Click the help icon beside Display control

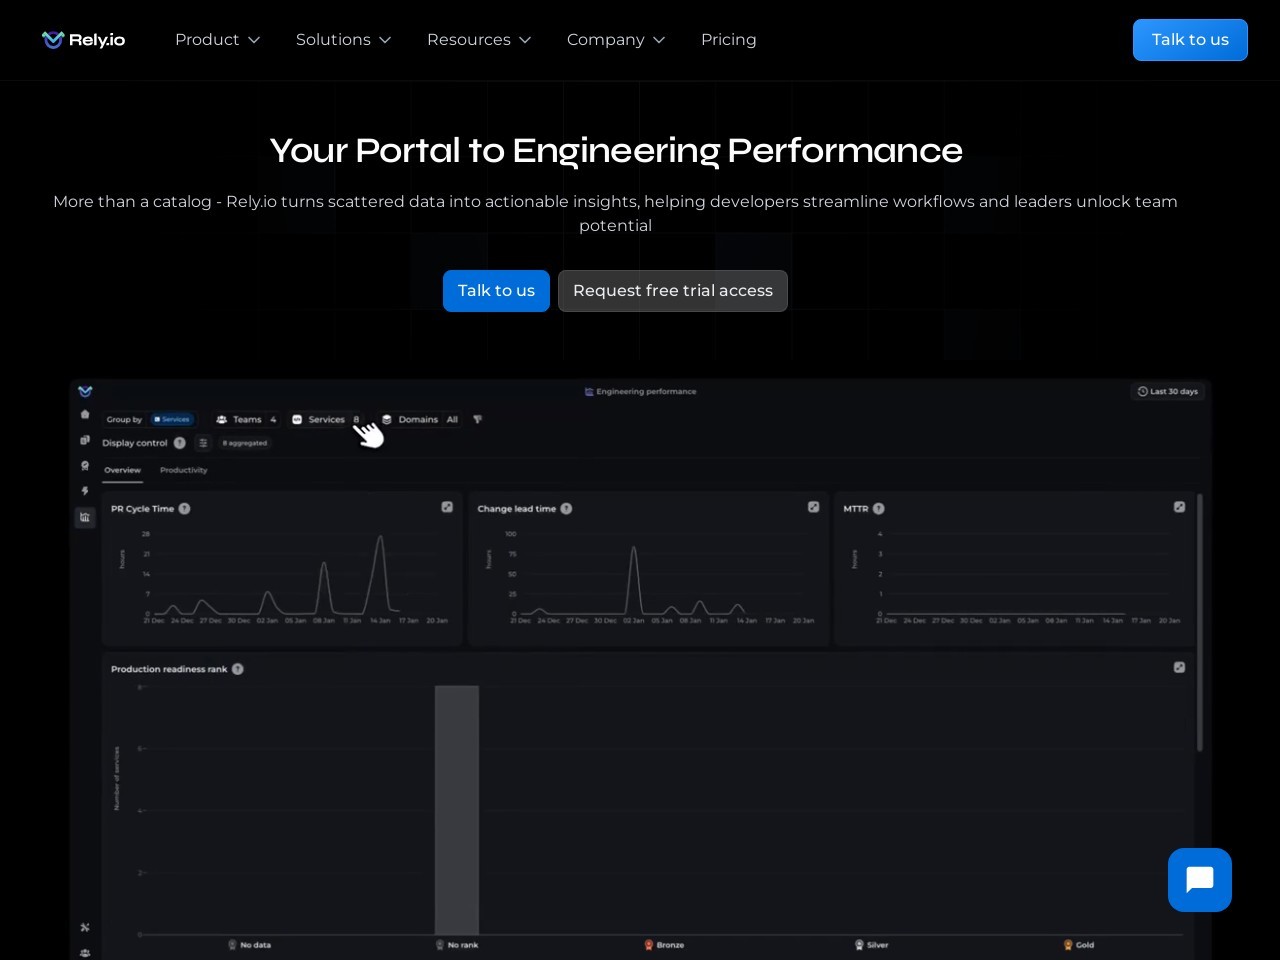click(x=180, y=443)
